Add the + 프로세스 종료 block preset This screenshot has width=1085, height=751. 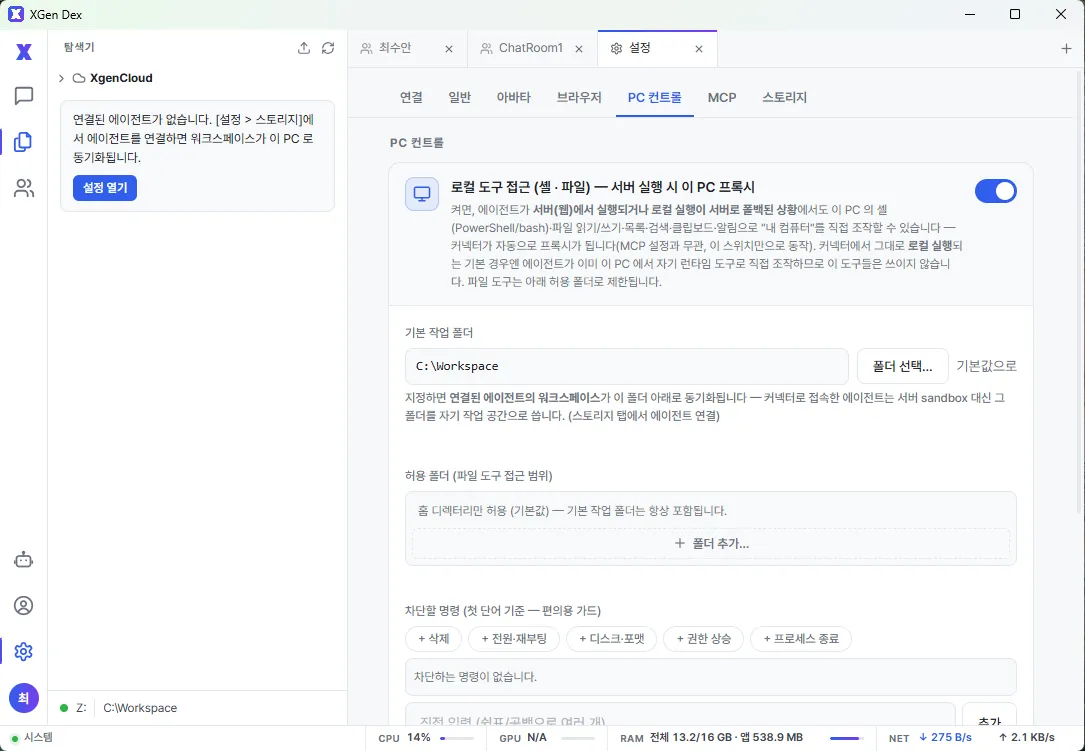801,639
